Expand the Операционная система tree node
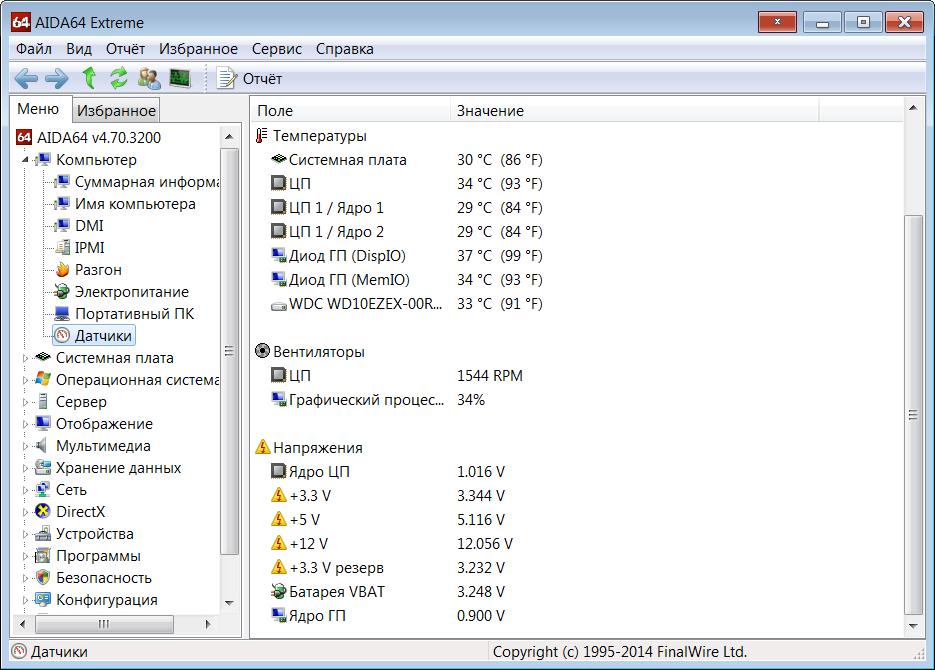The width and height of the screenshot is (935, 670). tap(26, 380)
